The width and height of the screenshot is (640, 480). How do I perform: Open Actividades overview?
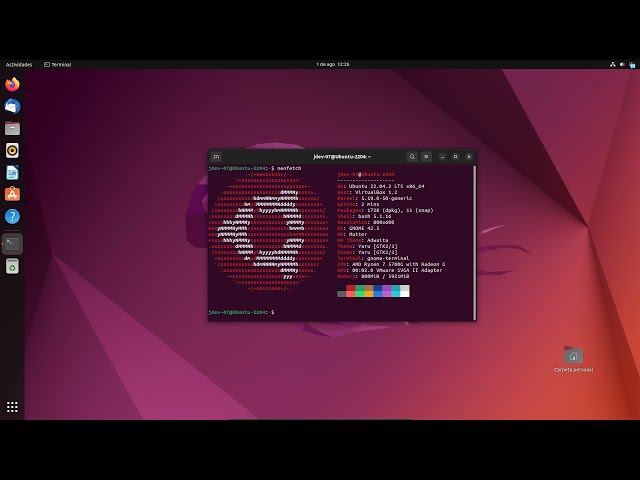point(19,64)
